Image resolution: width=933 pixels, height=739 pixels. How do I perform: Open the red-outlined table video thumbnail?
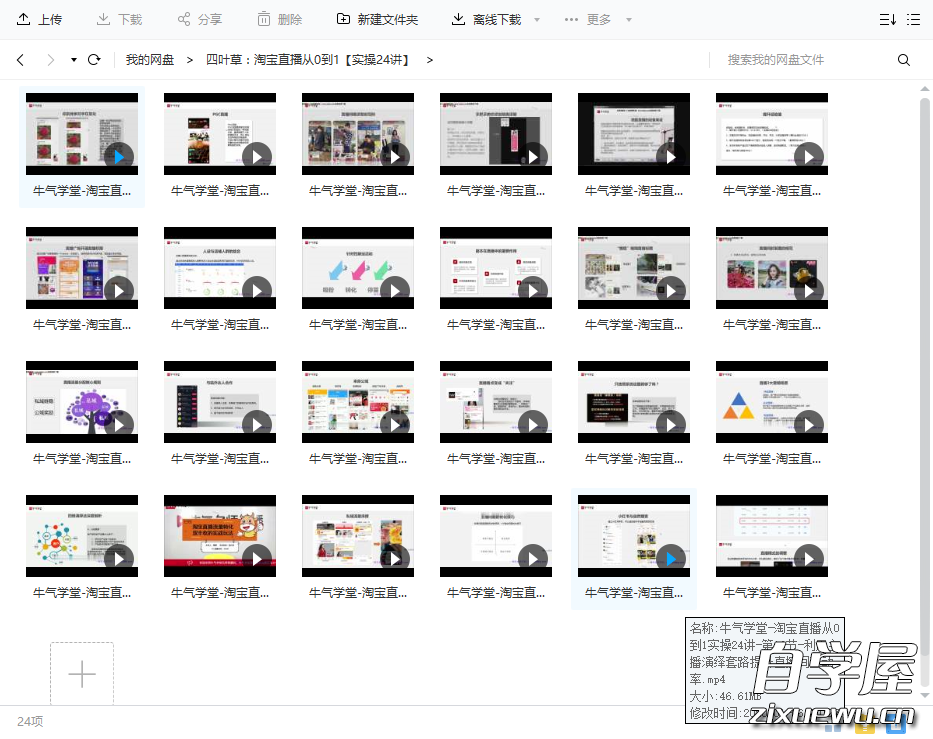(772, 536)
